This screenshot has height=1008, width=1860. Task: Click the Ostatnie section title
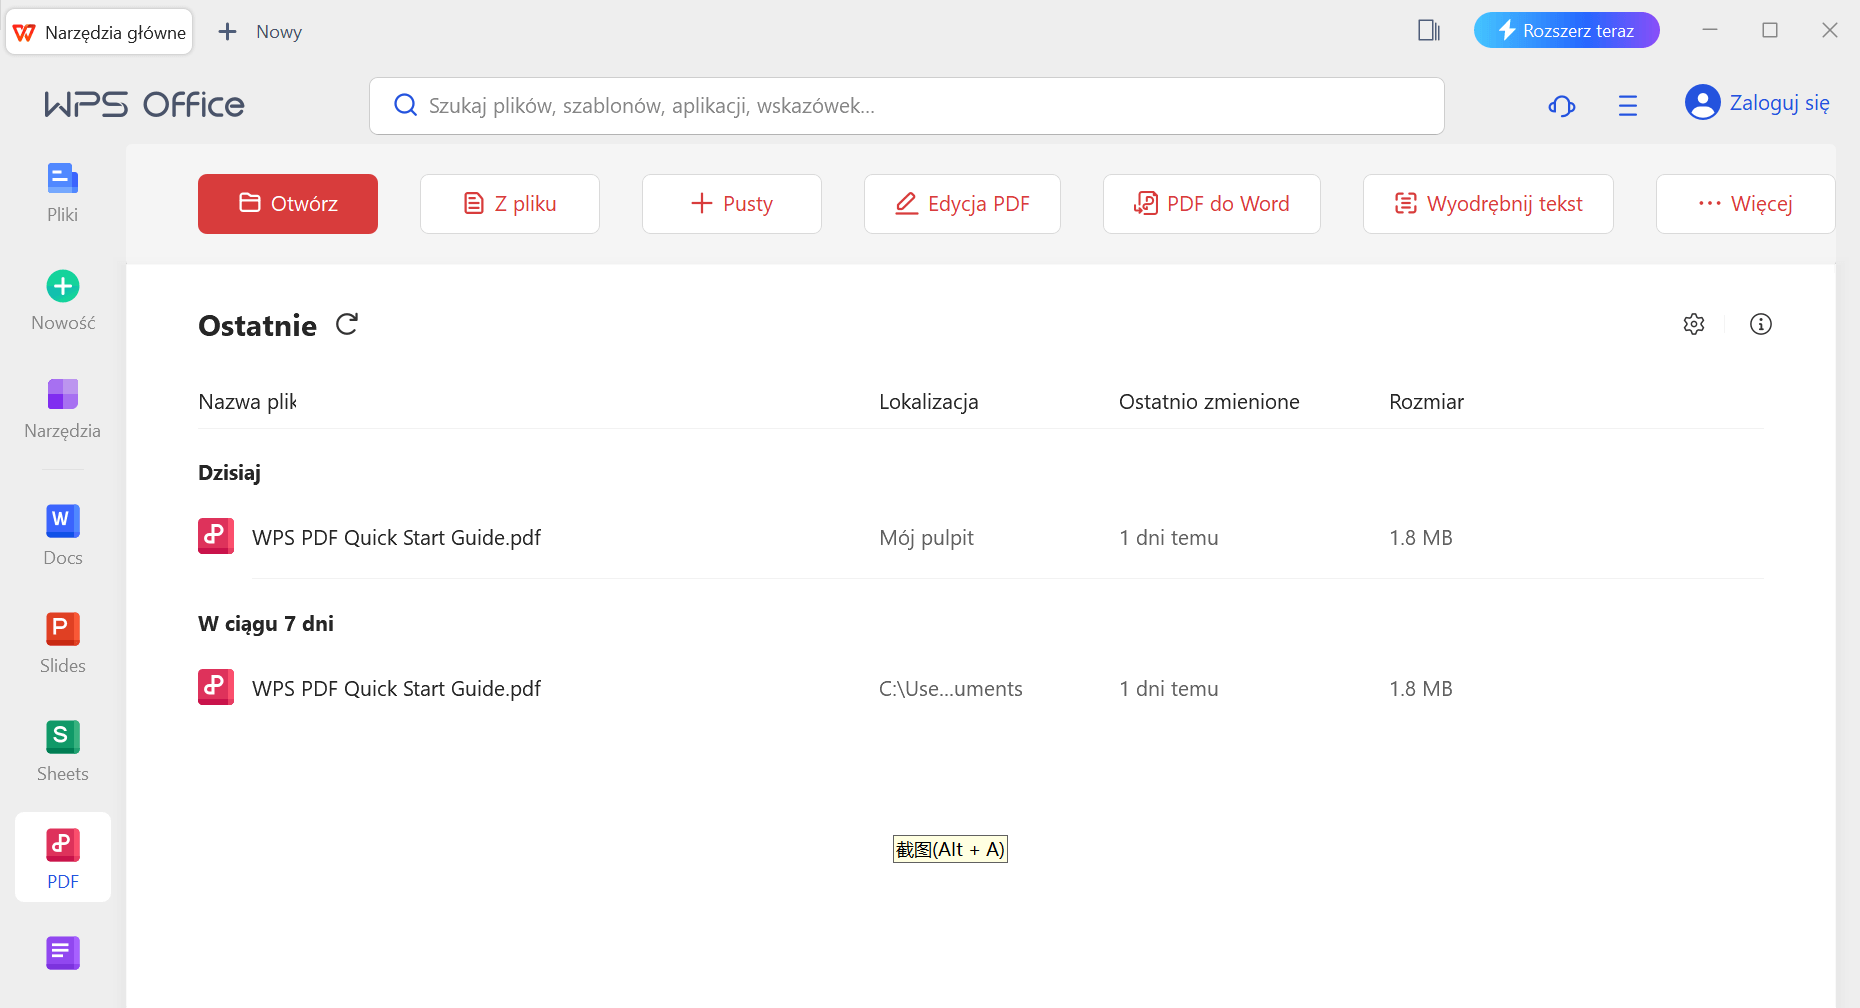click(257, 326)
